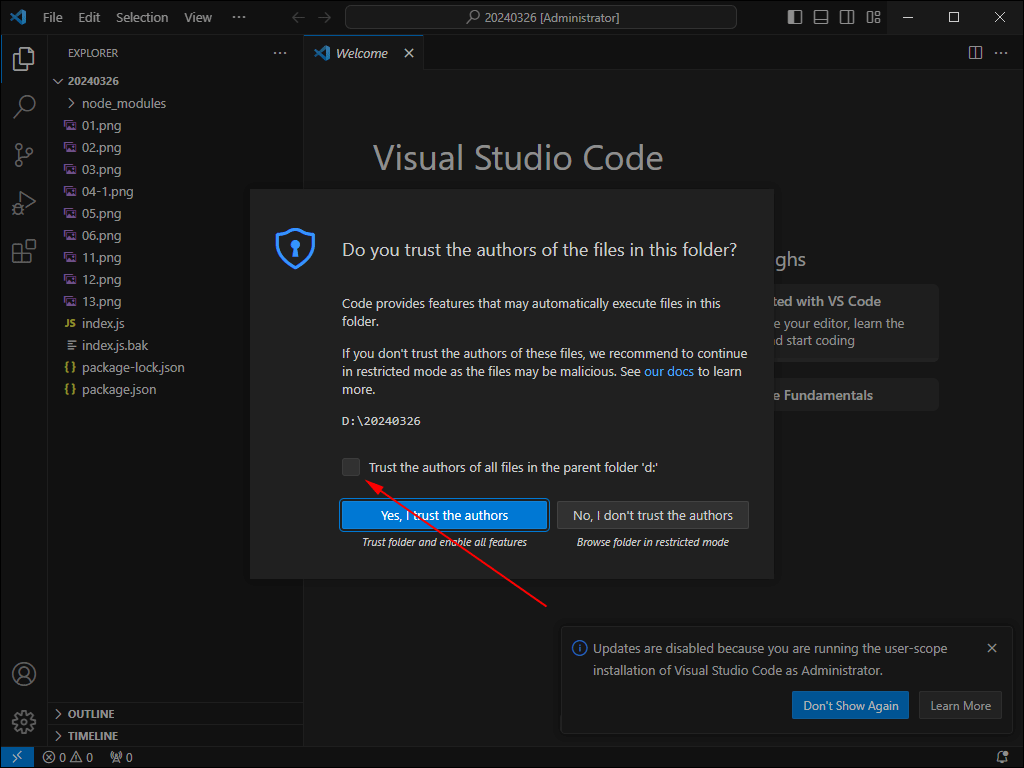Image resolution: width=1024 pixels, height=768 pixels.
Task: Open the Manage gear icon
Action: coord(24,722)
